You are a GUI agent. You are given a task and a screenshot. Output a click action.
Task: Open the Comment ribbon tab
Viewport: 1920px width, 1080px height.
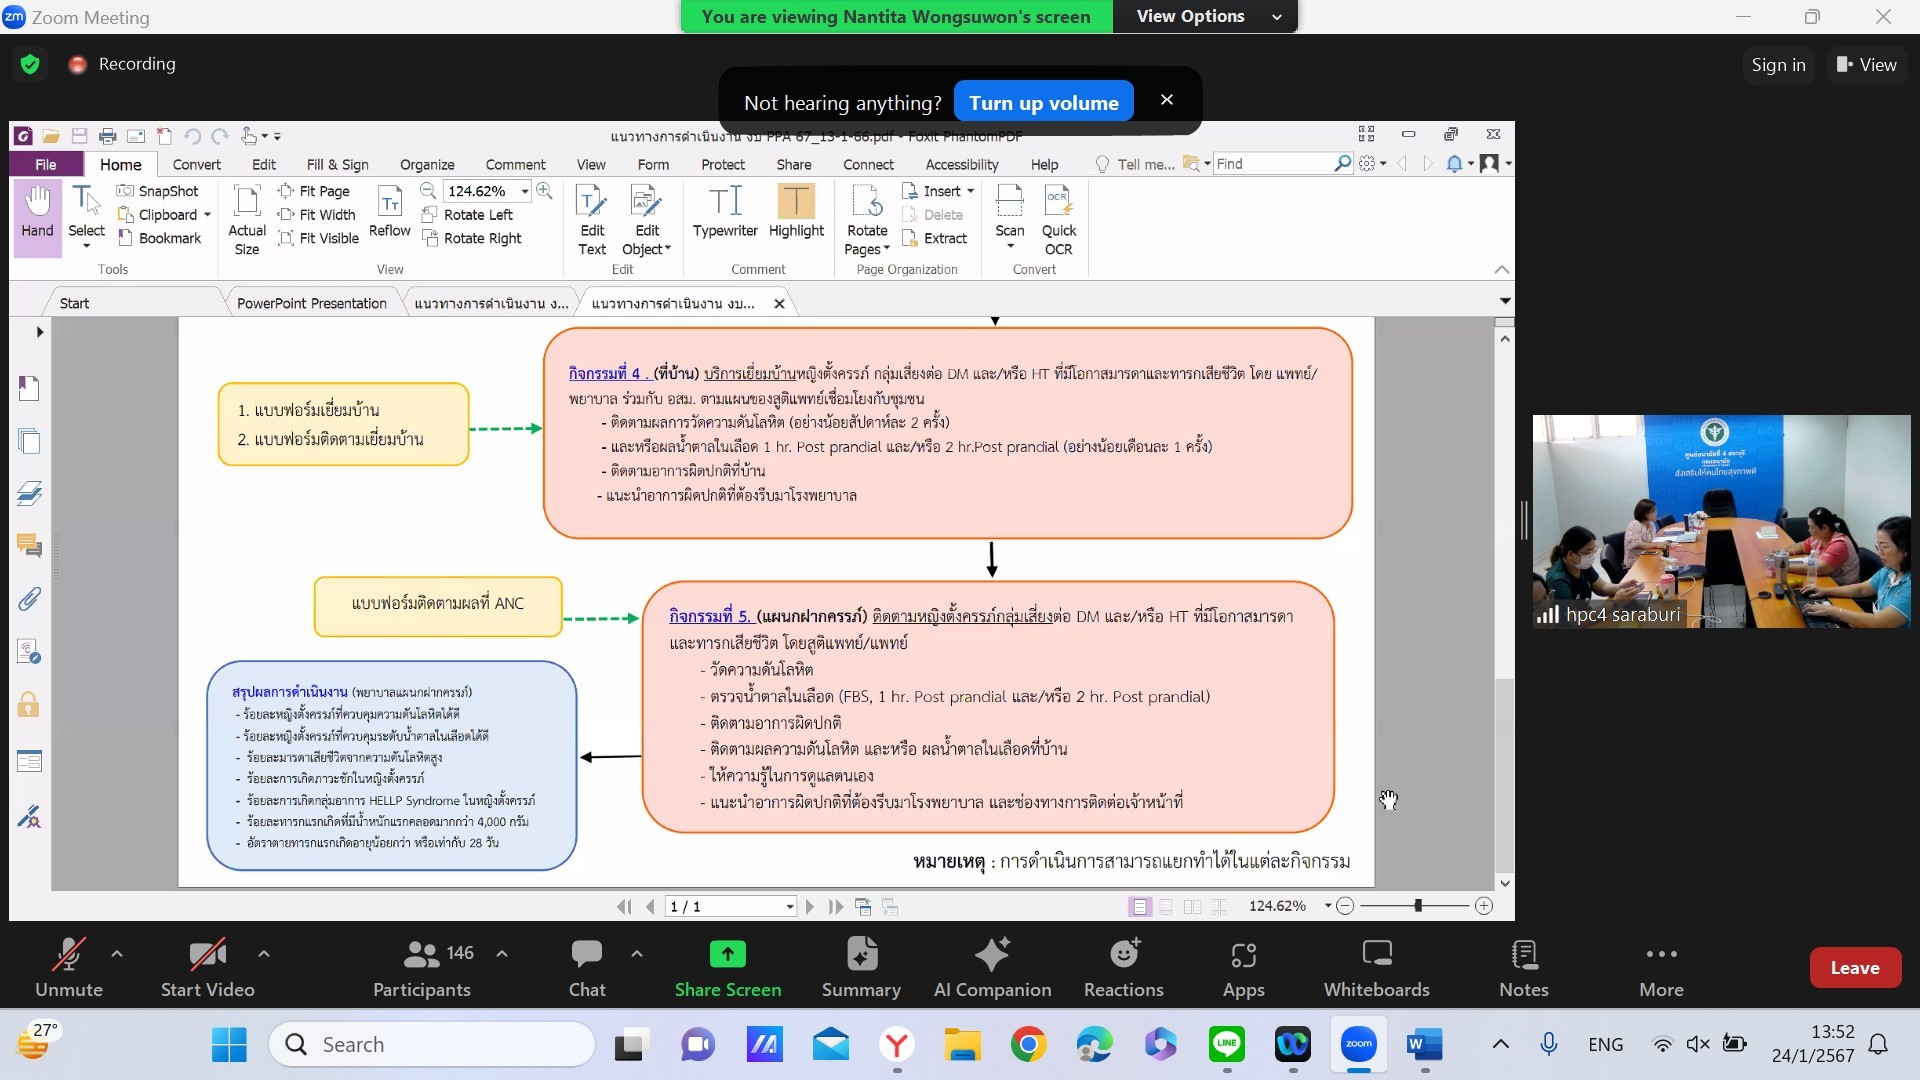(515, 164)
